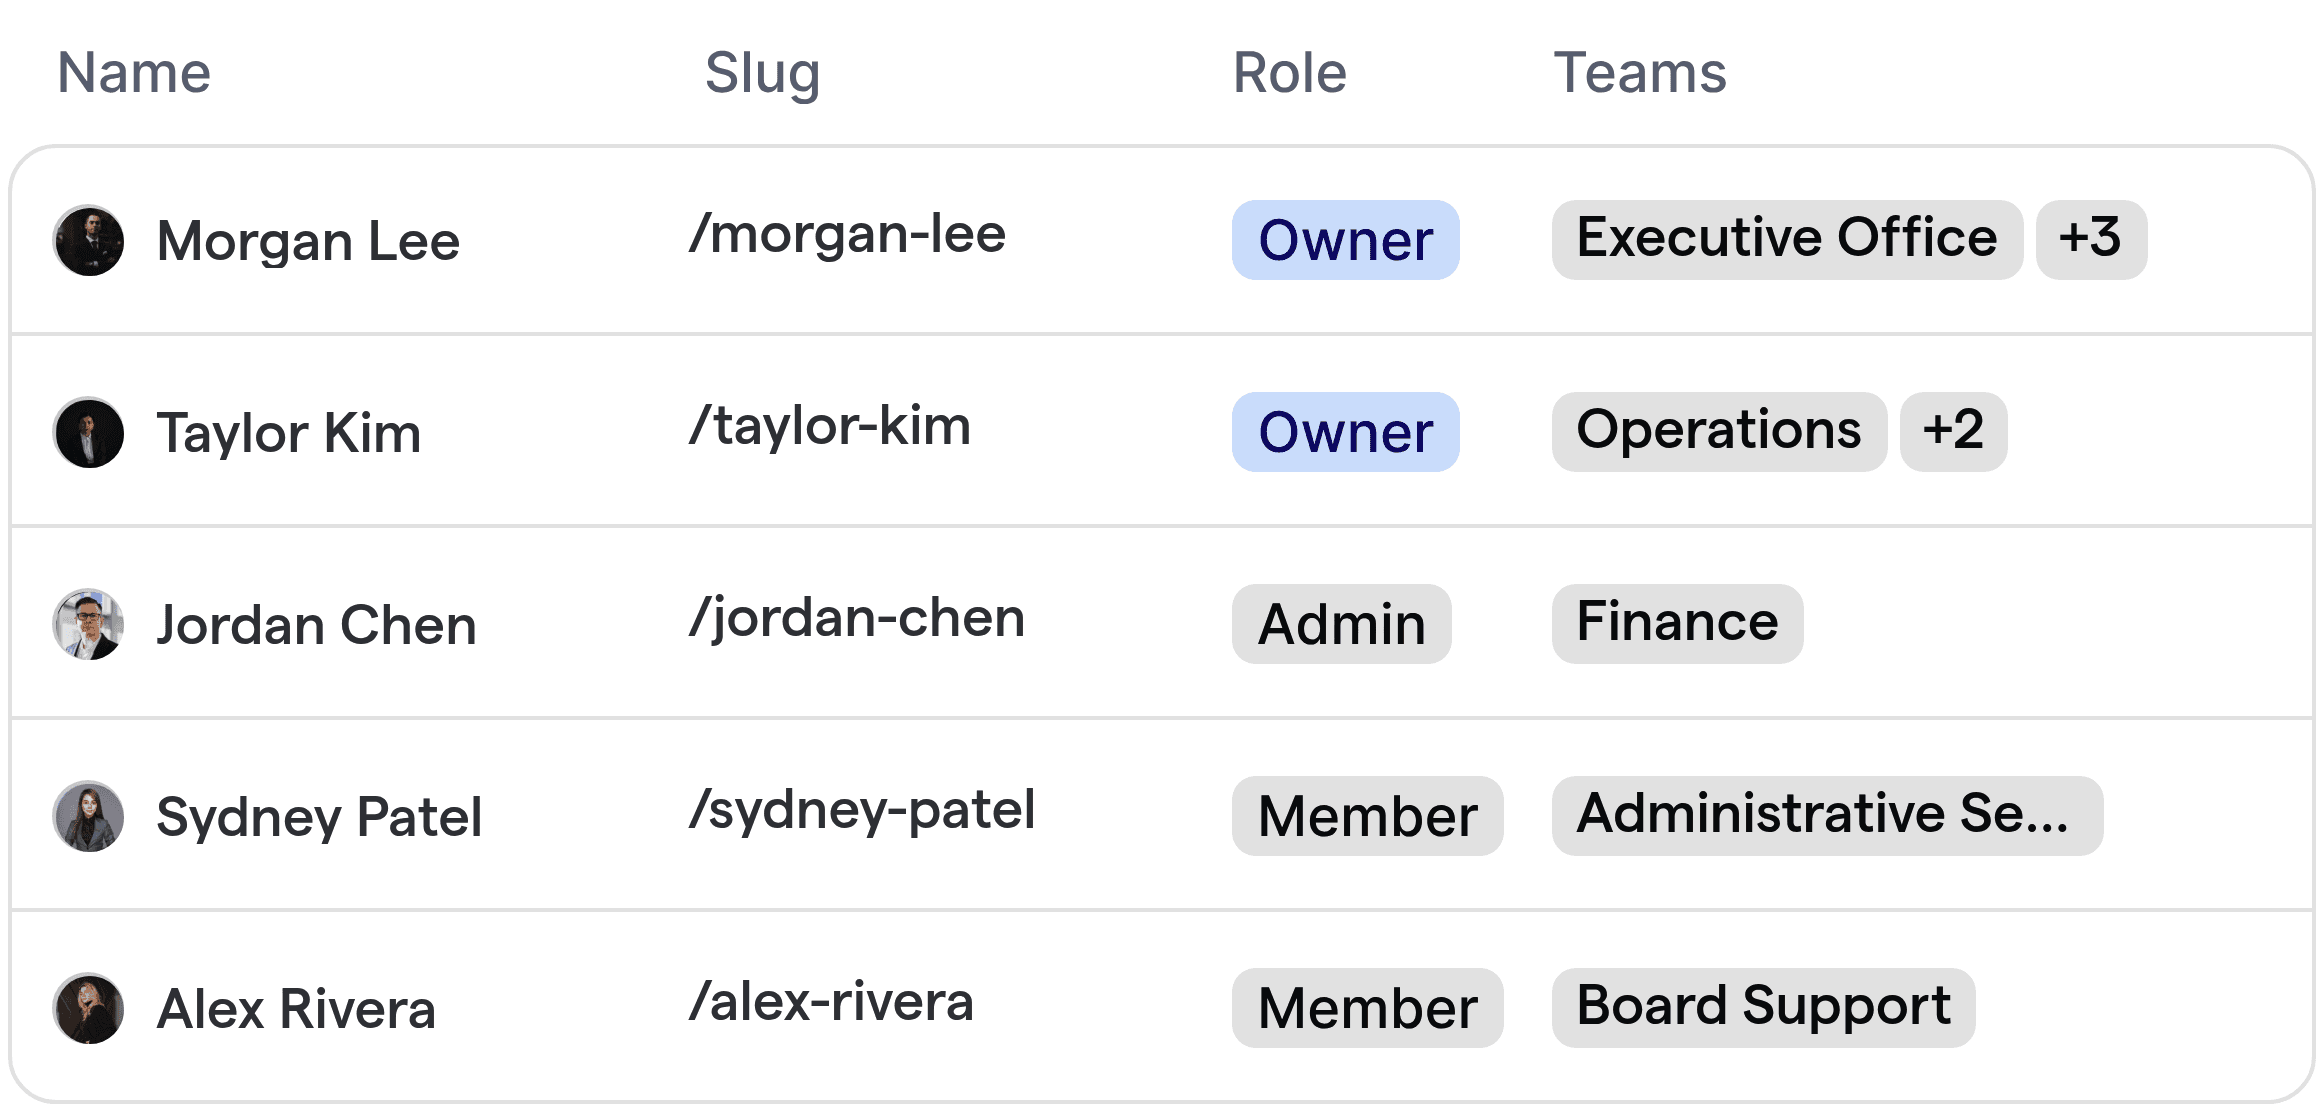Select the Admin badge for Jordan Chen
Screen dimensions: 2324x1112
[x=1341, y=624]
